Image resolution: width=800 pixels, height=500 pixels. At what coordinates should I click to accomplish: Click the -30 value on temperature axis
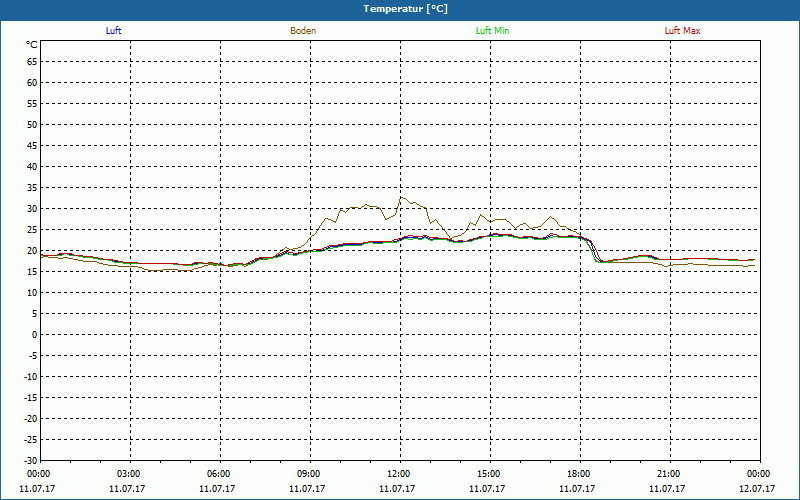point(31,461)
